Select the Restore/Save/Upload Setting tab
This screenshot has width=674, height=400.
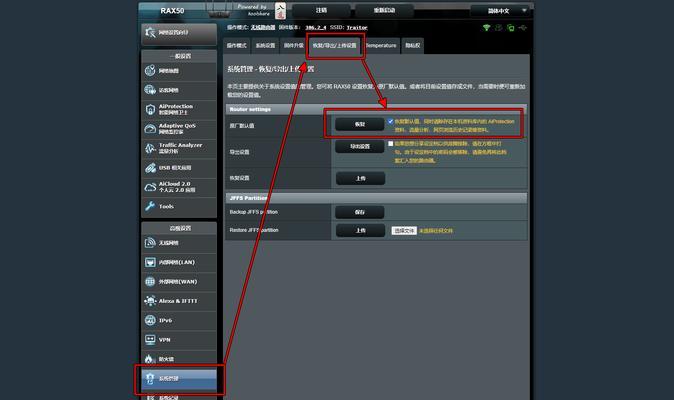tap(334, 46)
